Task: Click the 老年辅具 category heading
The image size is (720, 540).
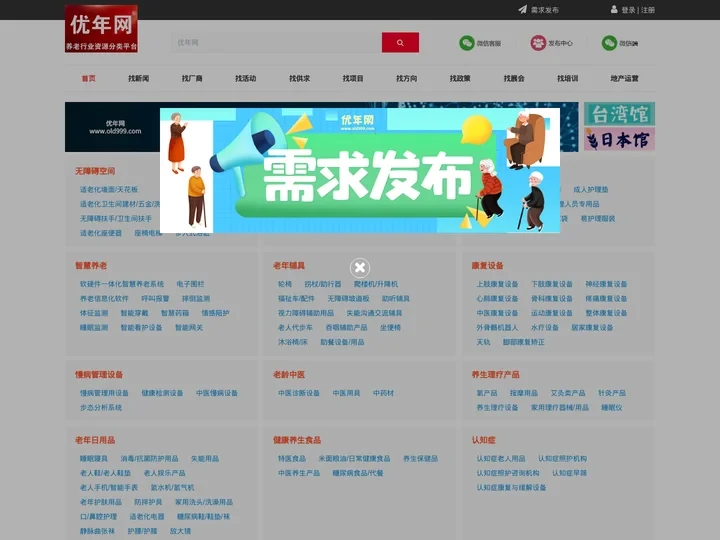Action: (x=289, y=265)
